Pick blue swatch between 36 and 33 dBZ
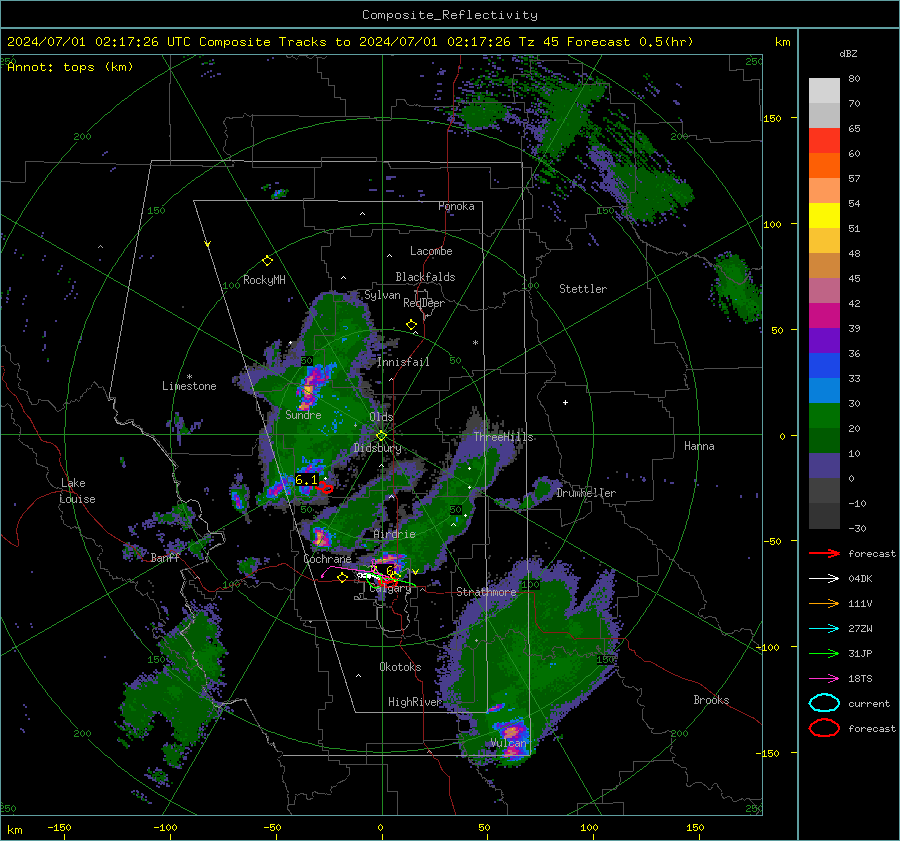900x841 pixels. point(824,366)
